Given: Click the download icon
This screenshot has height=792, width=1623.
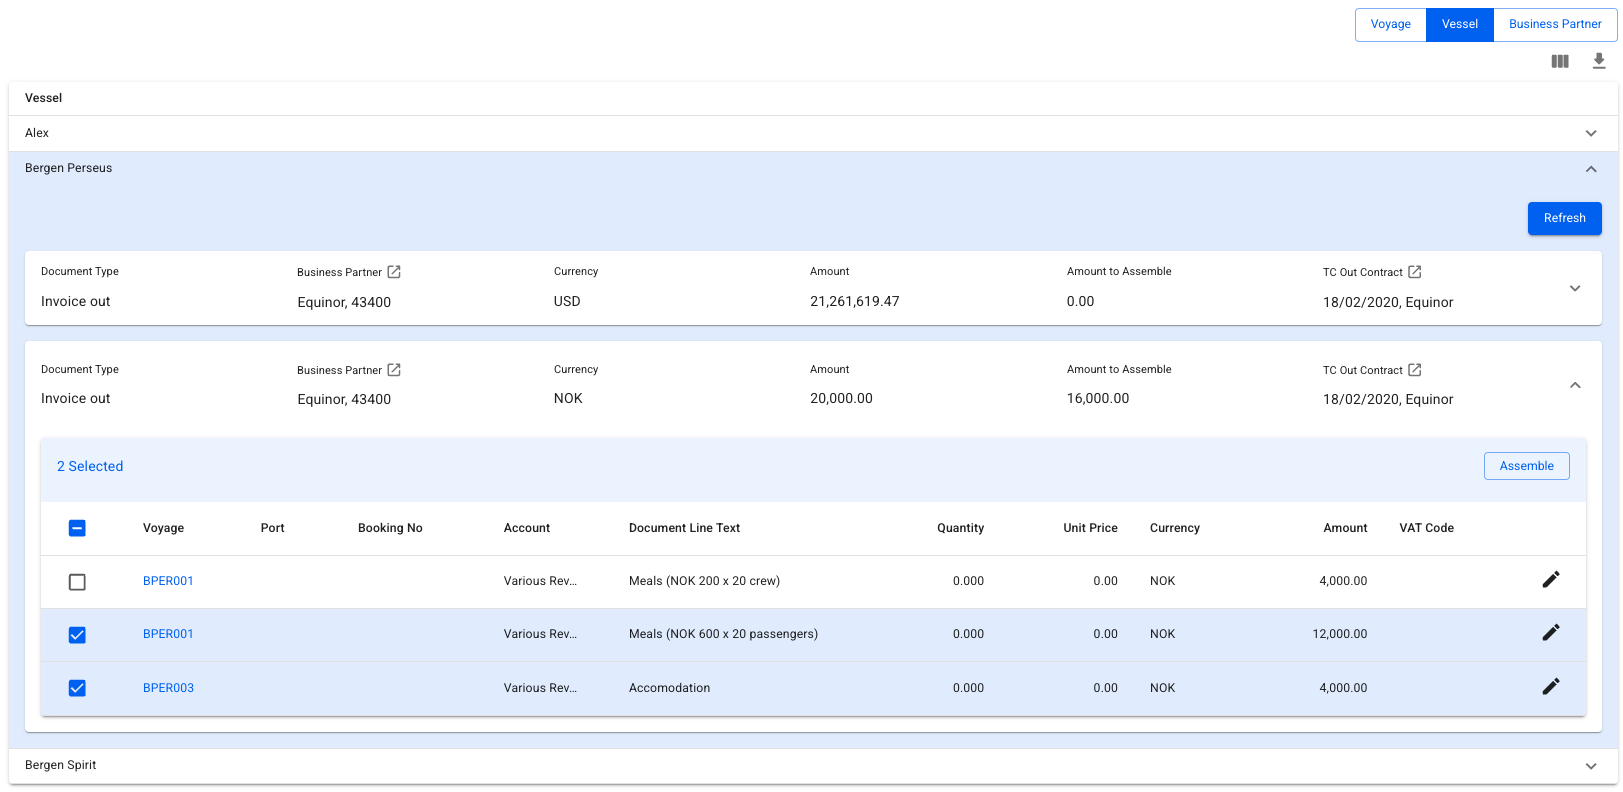Looking at the screenshot, I should pos(1598,61).
